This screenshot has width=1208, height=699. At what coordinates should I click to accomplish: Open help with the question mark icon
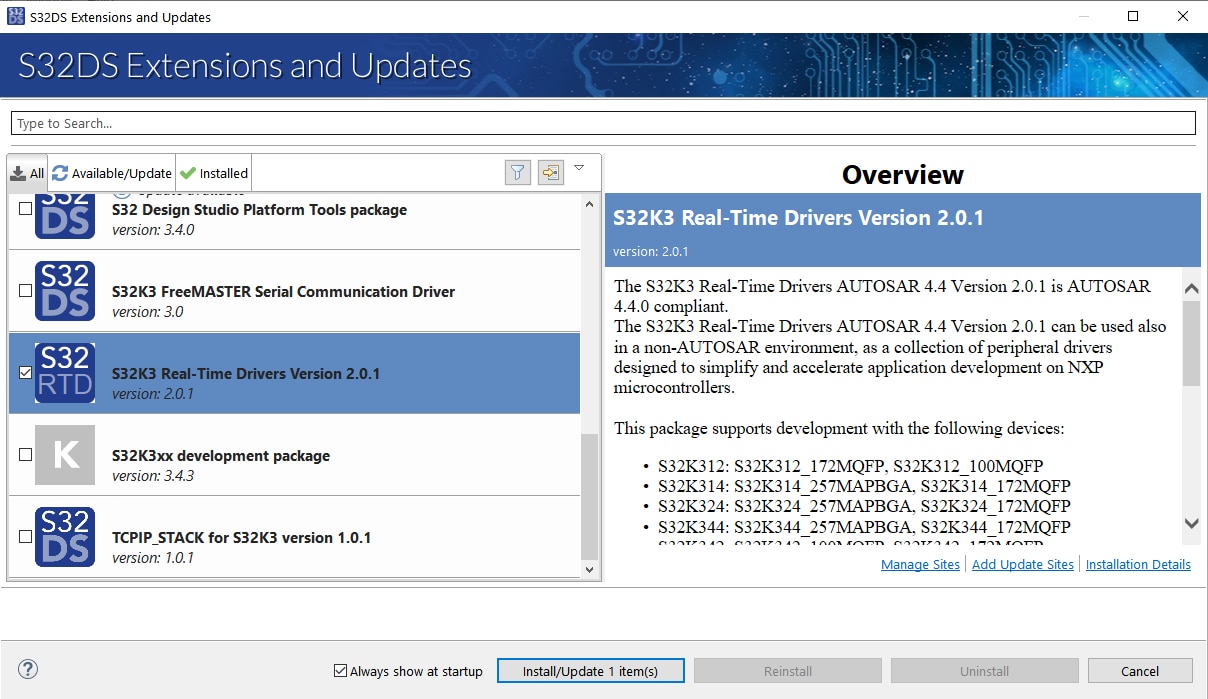tap(28, 670)
